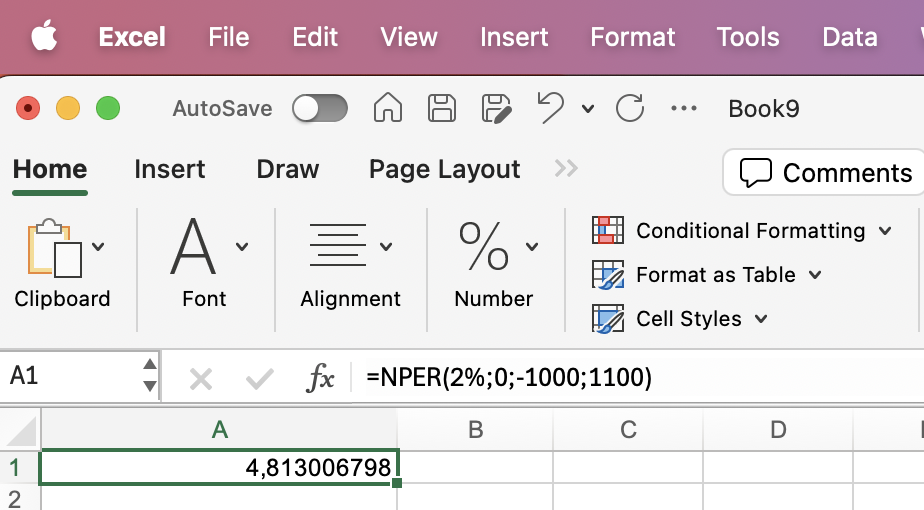
Task: Click the Save floppy disk icon
Action: point(442,108)
